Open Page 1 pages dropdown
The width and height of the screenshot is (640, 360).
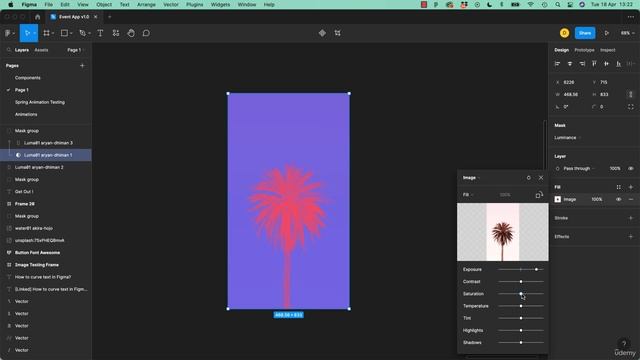point(75,50)
